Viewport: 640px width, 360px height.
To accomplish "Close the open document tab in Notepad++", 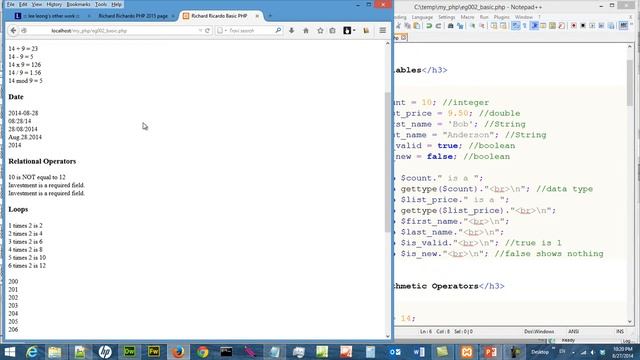I will [404, 38].
